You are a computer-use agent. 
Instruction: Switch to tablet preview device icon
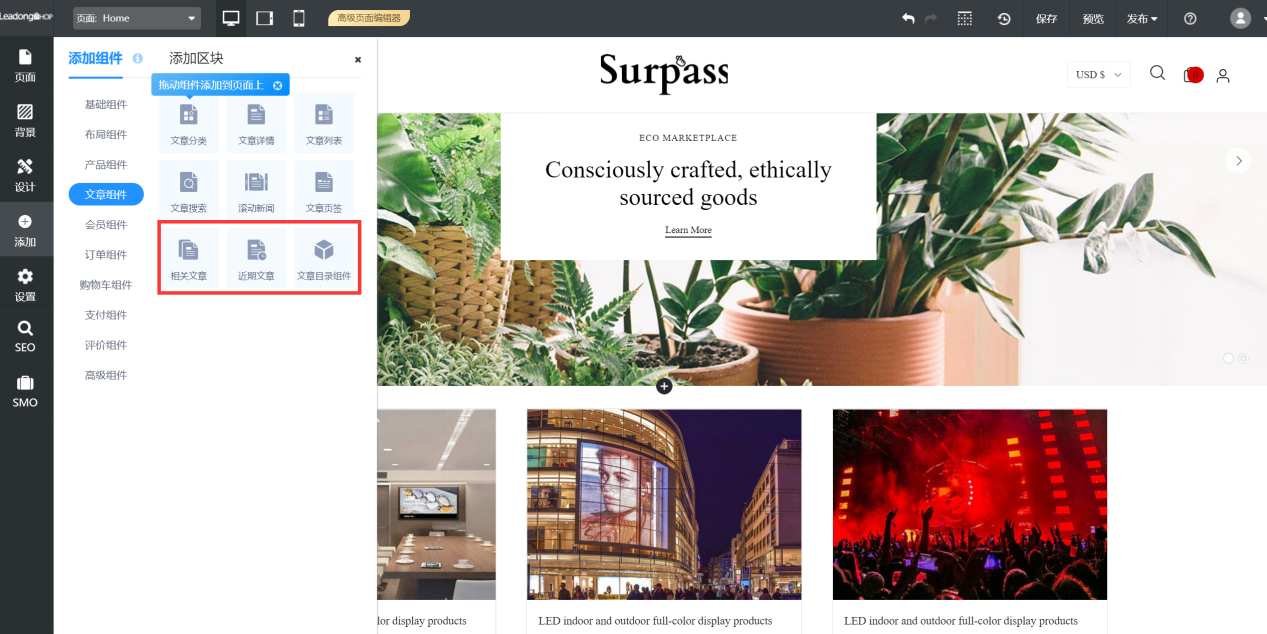point(265,18)
